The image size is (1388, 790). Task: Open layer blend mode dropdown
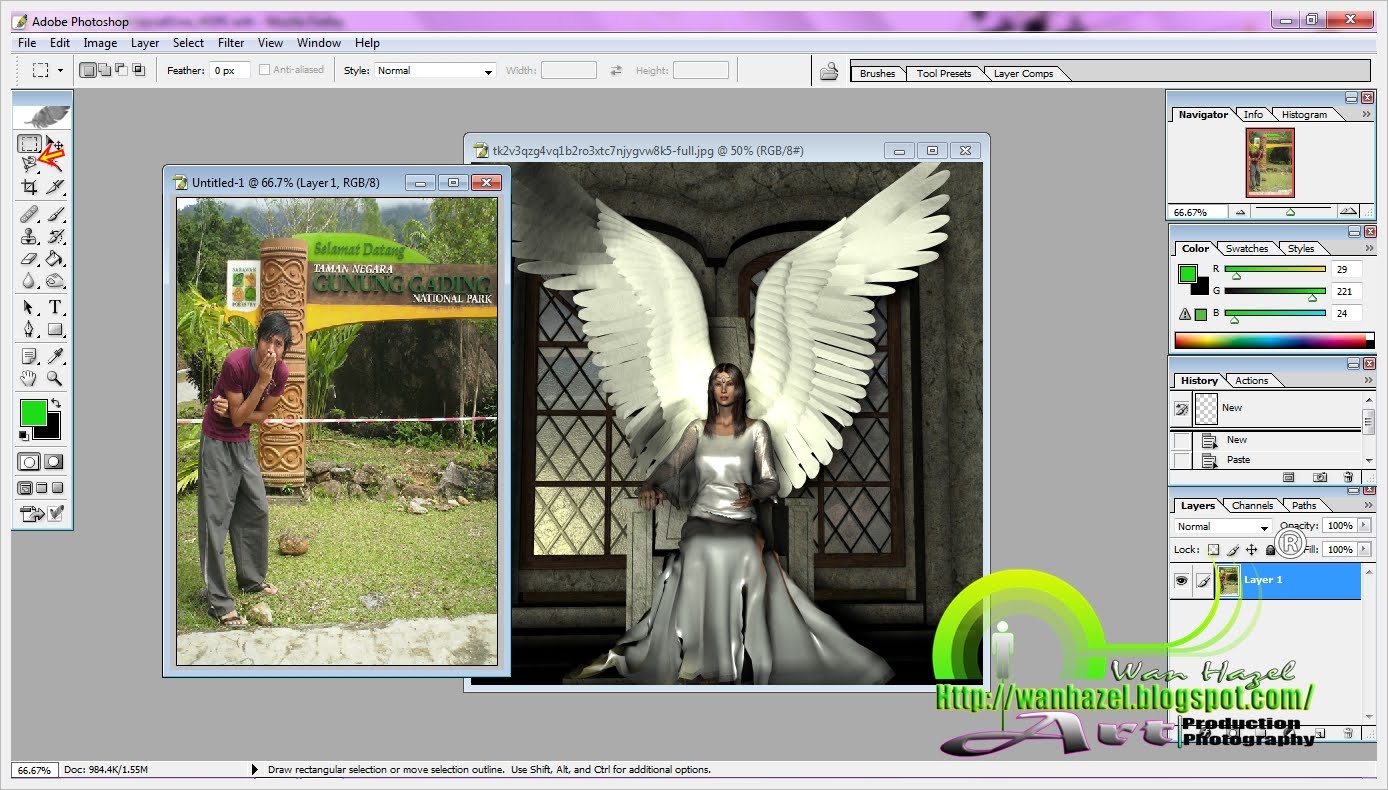coord(1222,527)
